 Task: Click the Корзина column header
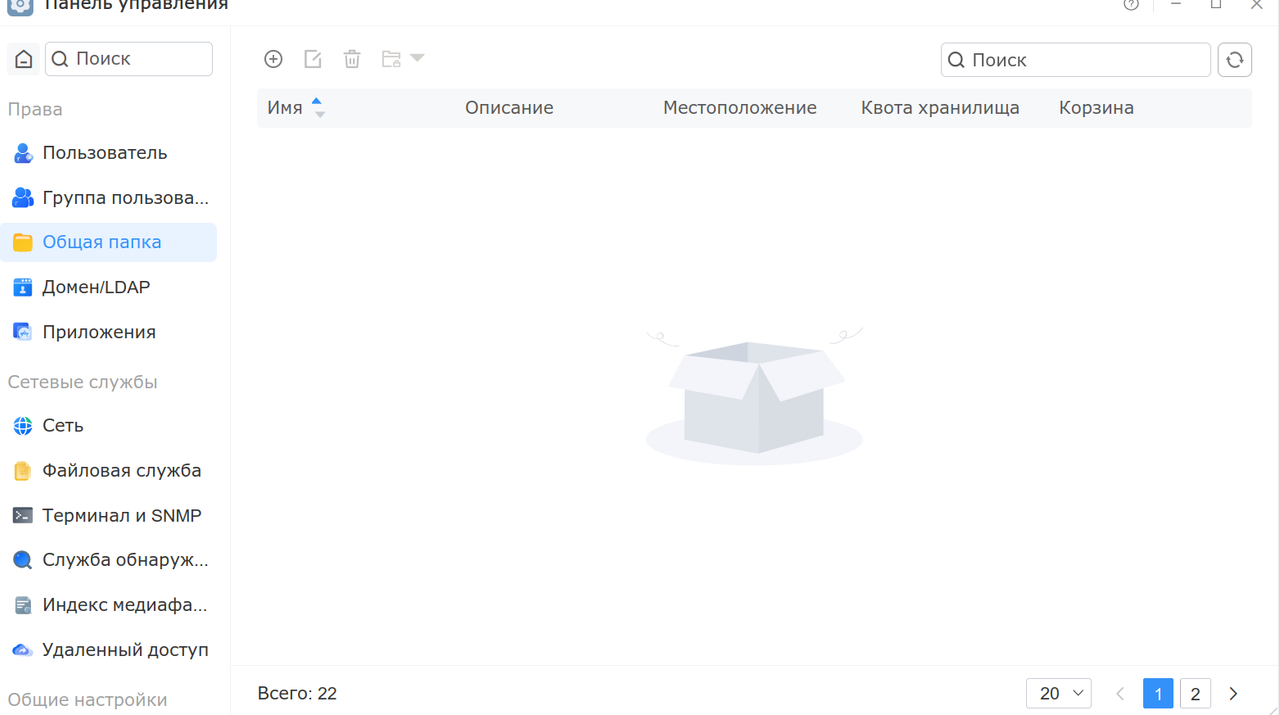1096,108
